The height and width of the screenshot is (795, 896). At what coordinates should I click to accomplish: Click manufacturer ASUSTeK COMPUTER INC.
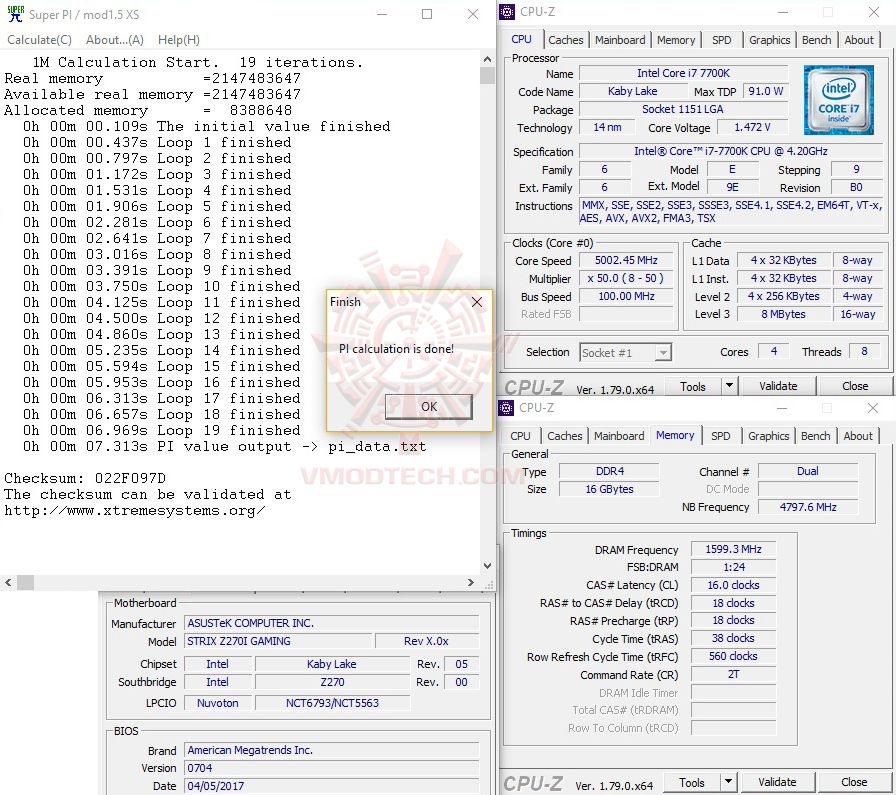click(x=331, y=623)
